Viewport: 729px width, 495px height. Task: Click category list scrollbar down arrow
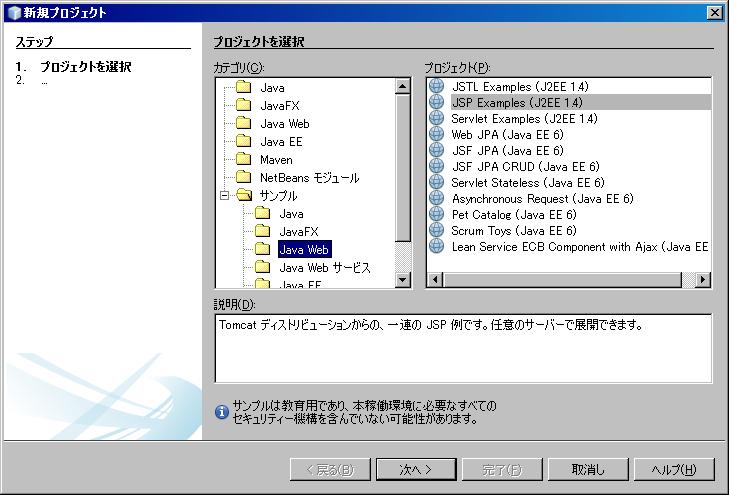pos(402,279)
